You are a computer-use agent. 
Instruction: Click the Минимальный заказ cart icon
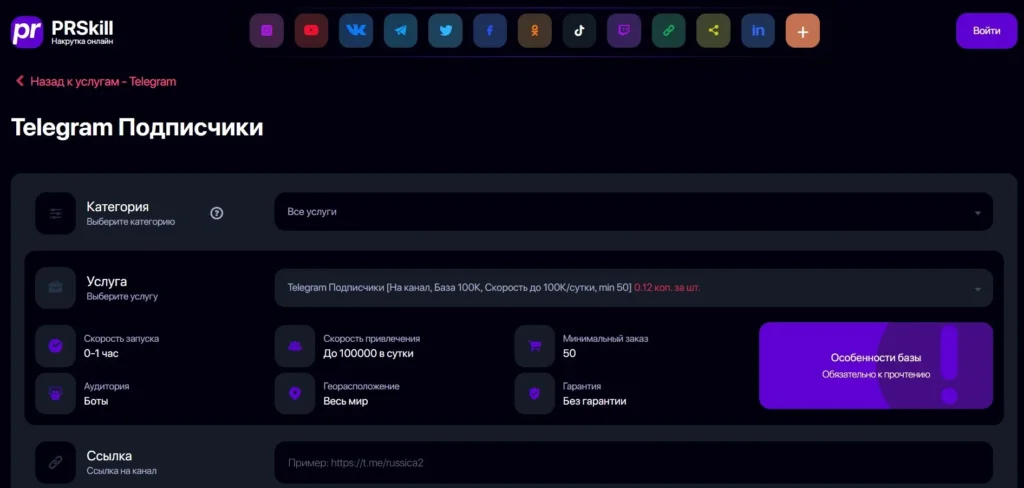pos(535,346)
